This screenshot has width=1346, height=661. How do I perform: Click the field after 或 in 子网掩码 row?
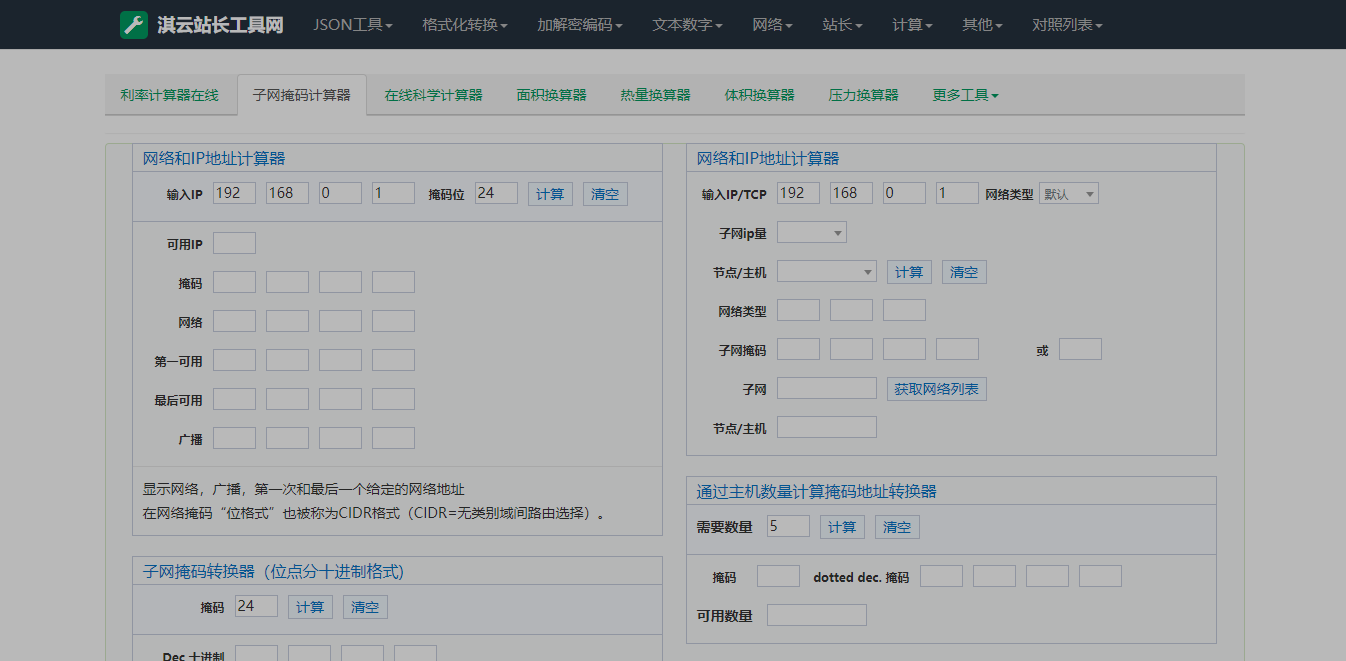[x=1080, y=349]
